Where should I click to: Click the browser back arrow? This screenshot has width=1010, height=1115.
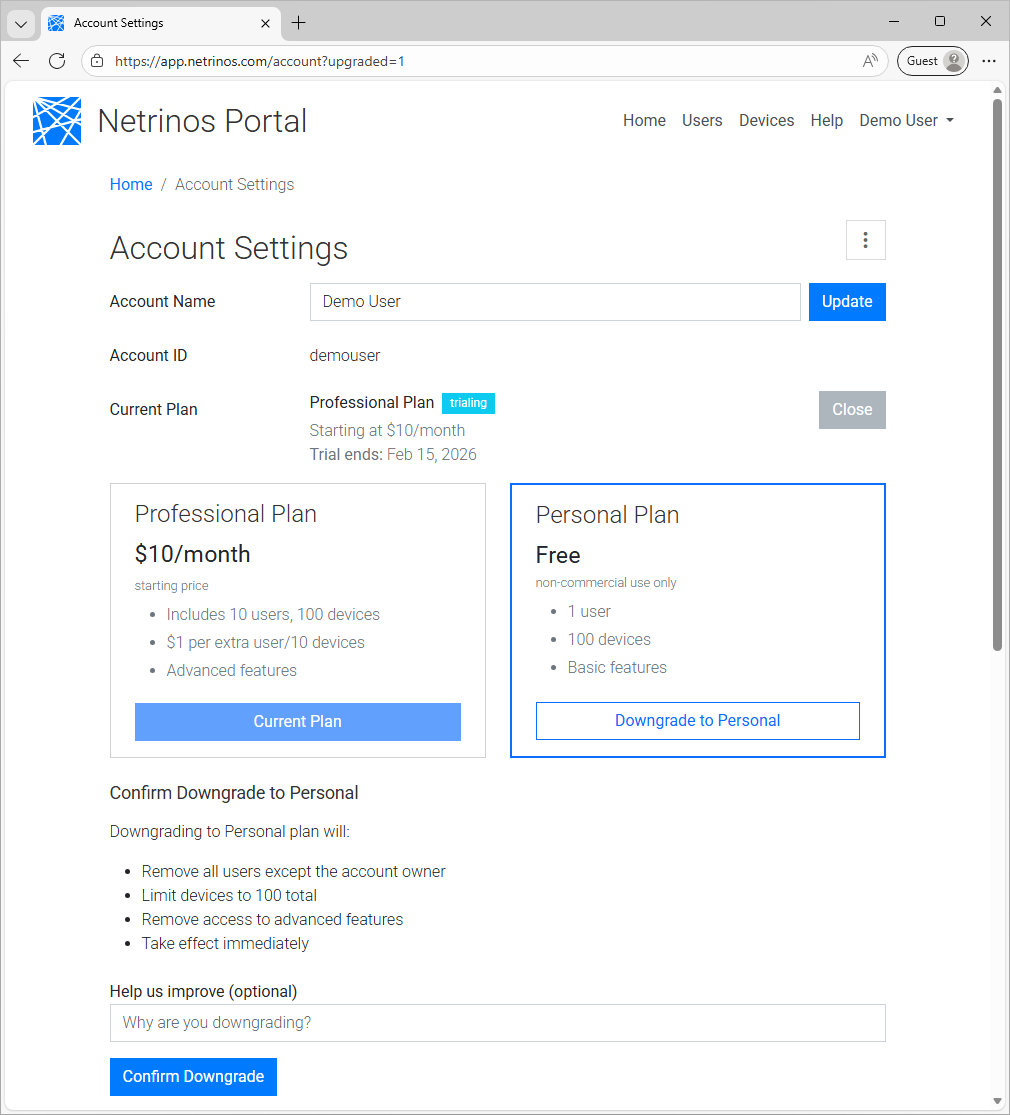21,61
